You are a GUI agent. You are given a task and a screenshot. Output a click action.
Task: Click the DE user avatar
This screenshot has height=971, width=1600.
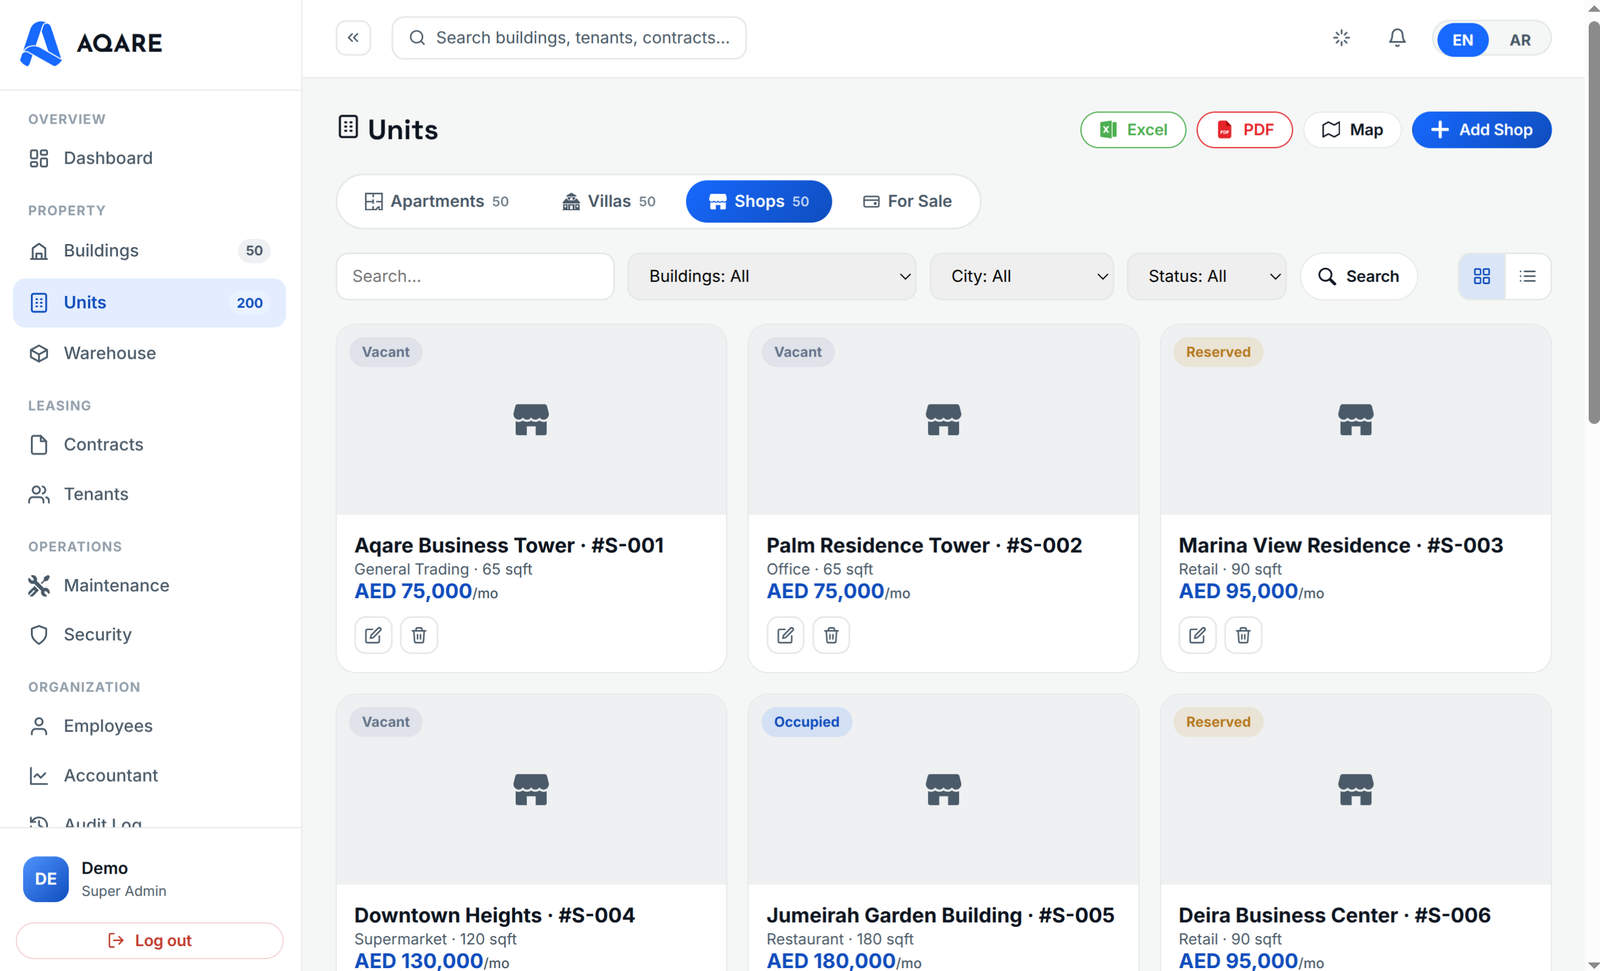pyautogui.click(x=46, y=879)
